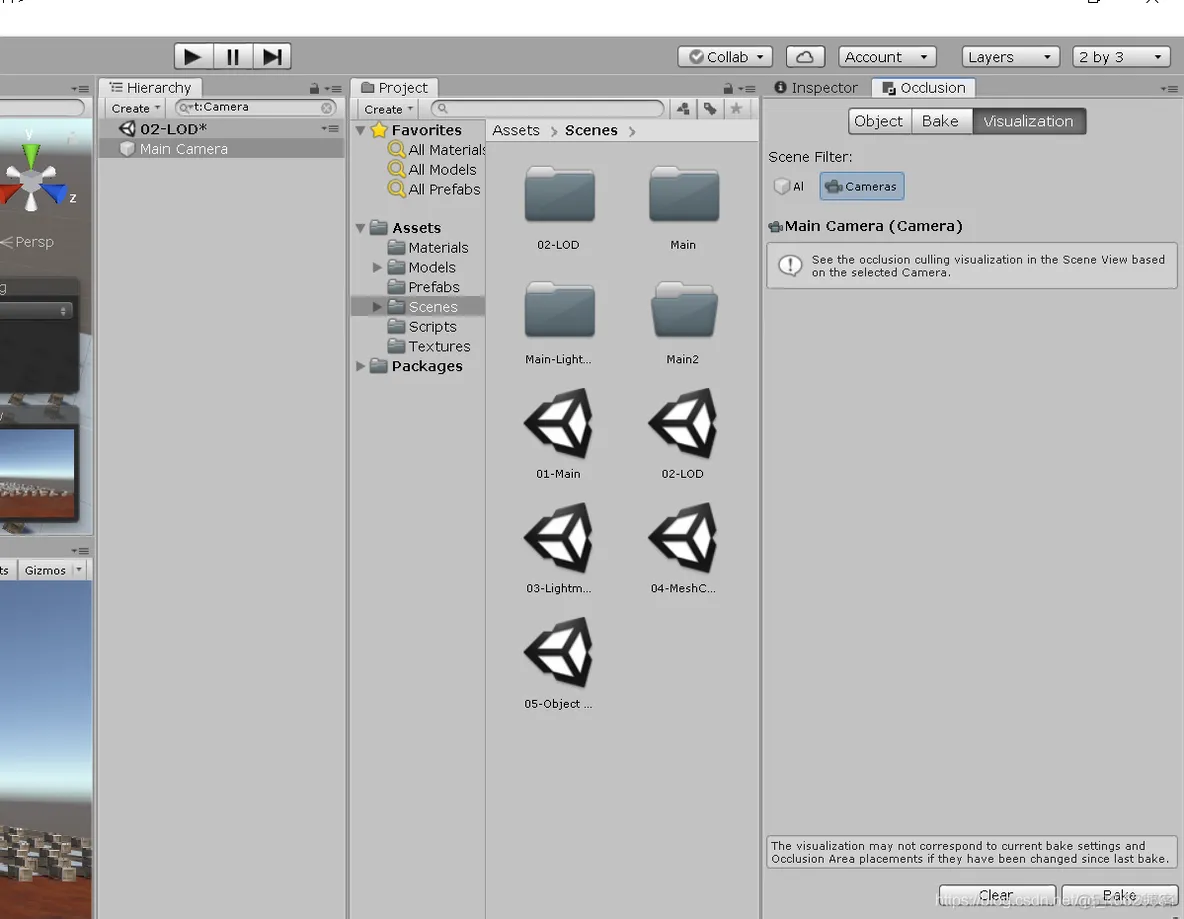This screenshot has width=1184, height=919.
Task: Clear the occlusion bake data
Action: [997, 896]
